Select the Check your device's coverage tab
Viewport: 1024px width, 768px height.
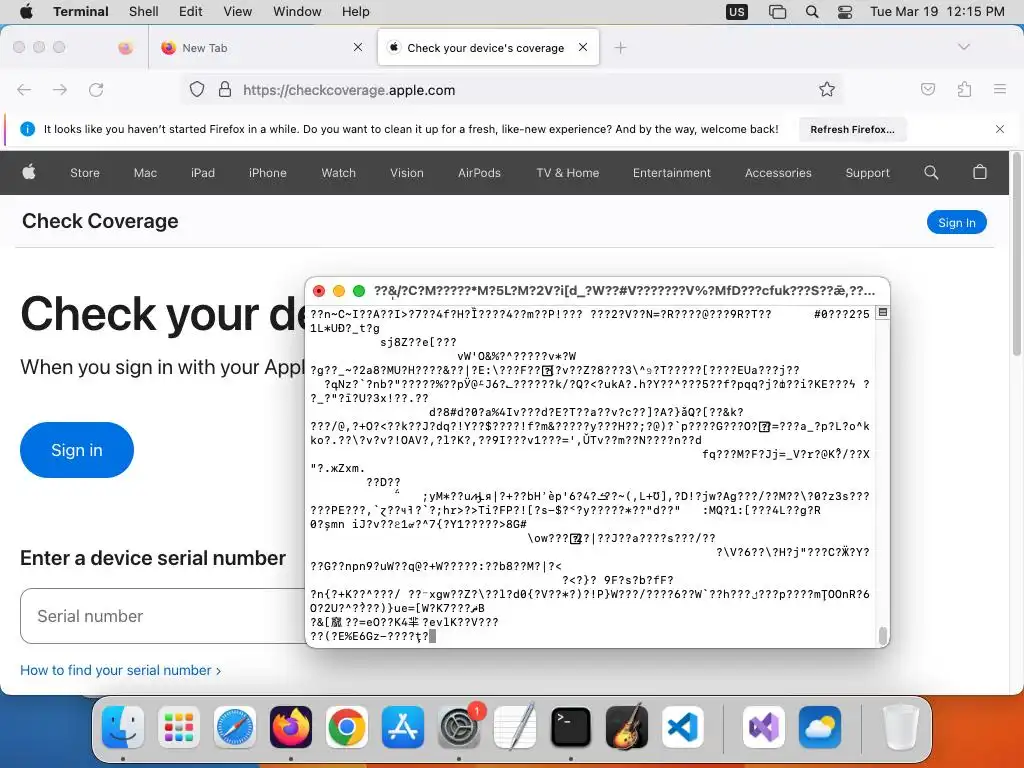488,47
